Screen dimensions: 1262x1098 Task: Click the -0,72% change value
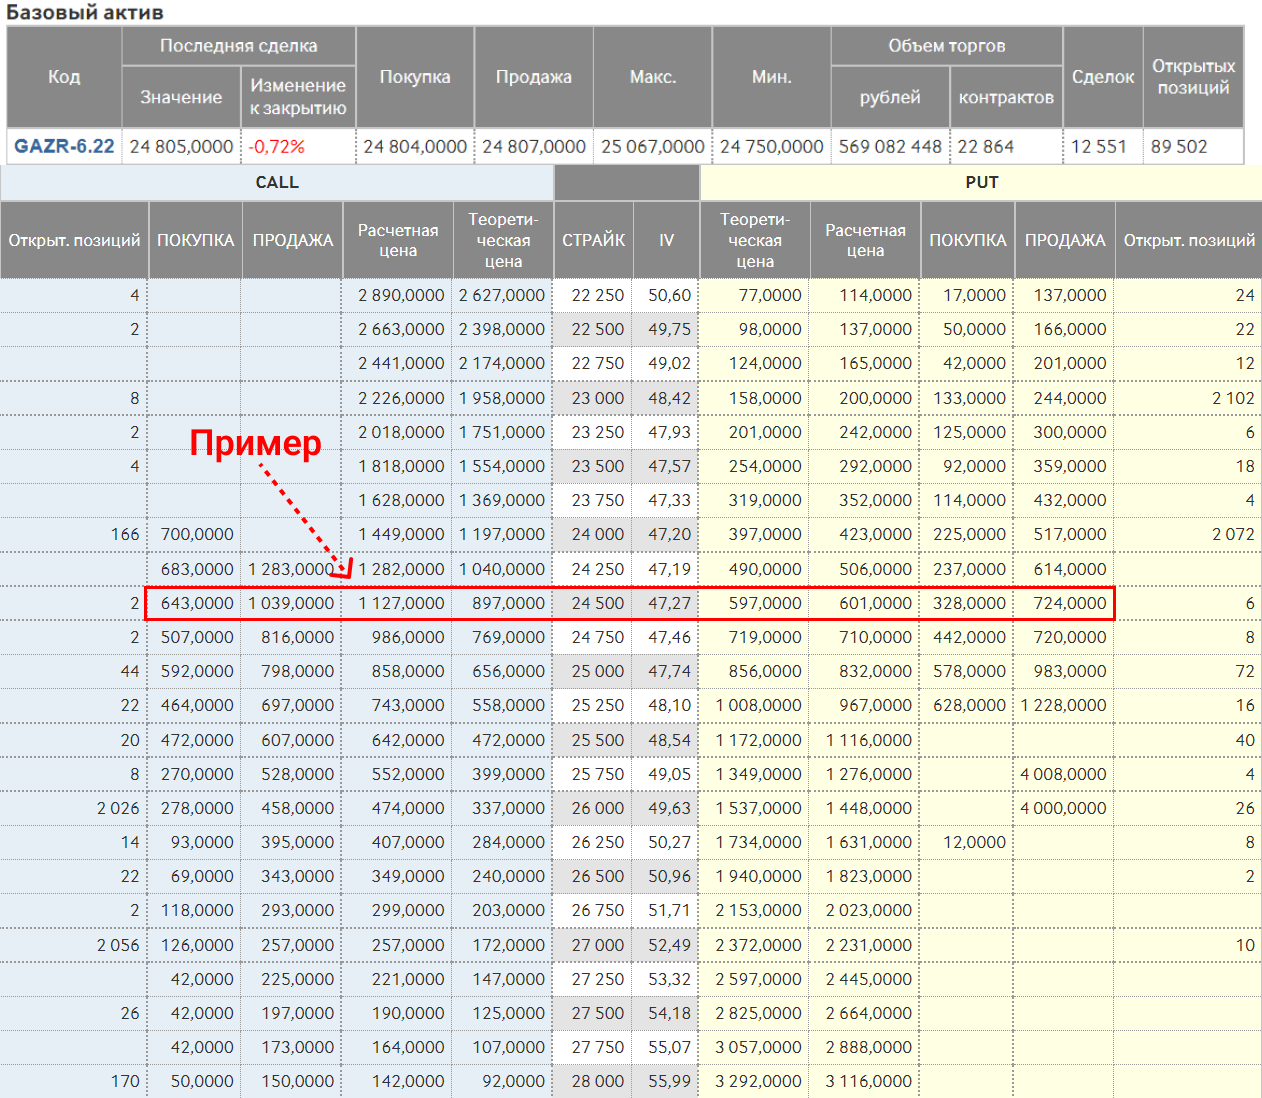coord(277,146)
